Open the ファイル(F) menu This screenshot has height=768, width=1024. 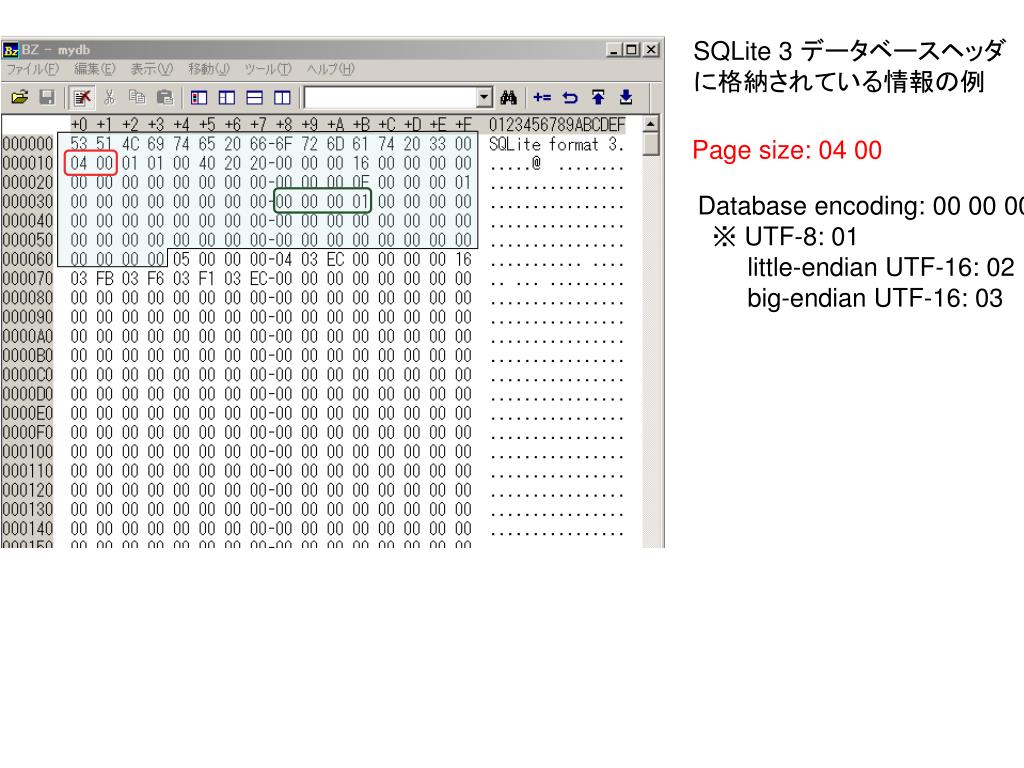point(33,69)
